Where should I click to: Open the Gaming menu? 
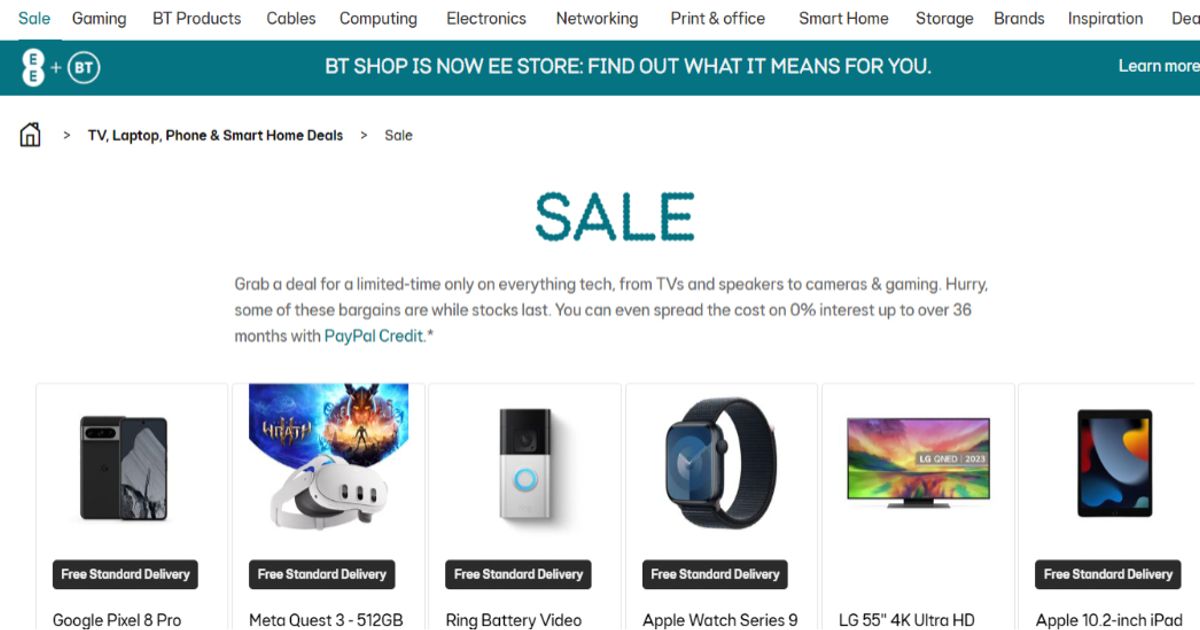tap(99, 18)
